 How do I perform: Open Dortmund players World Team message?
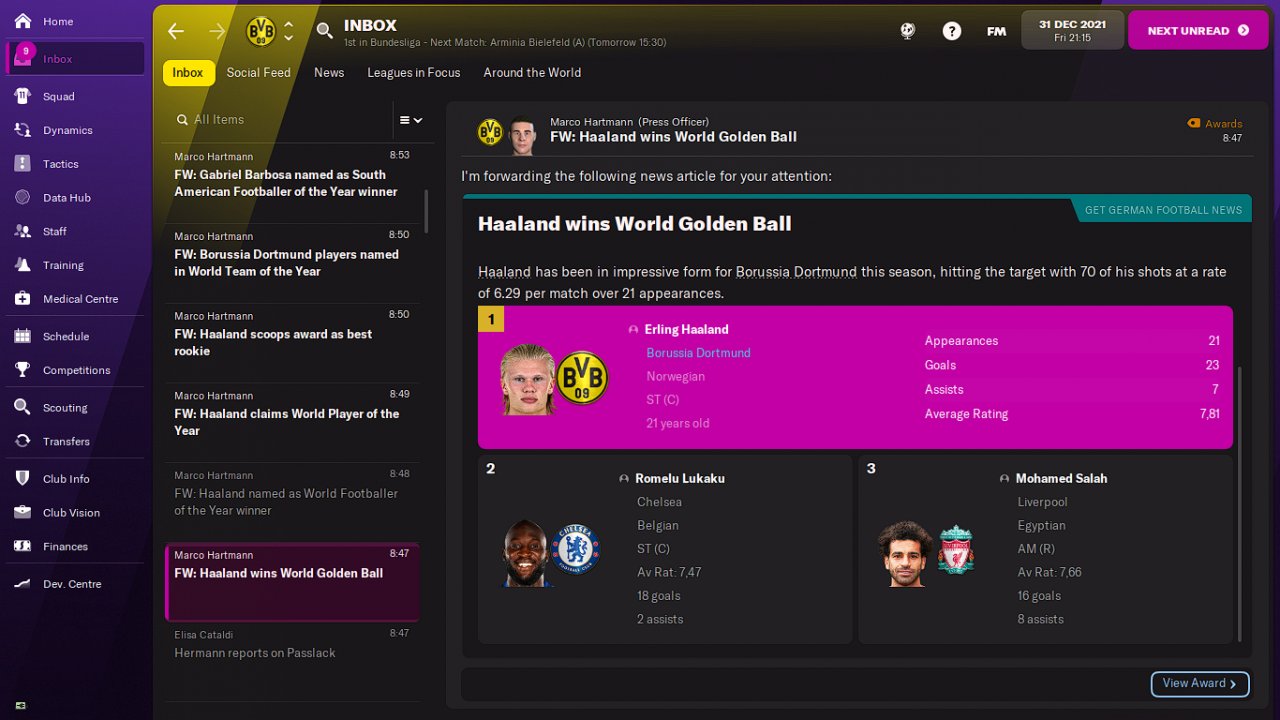click(x=292, y=263)
